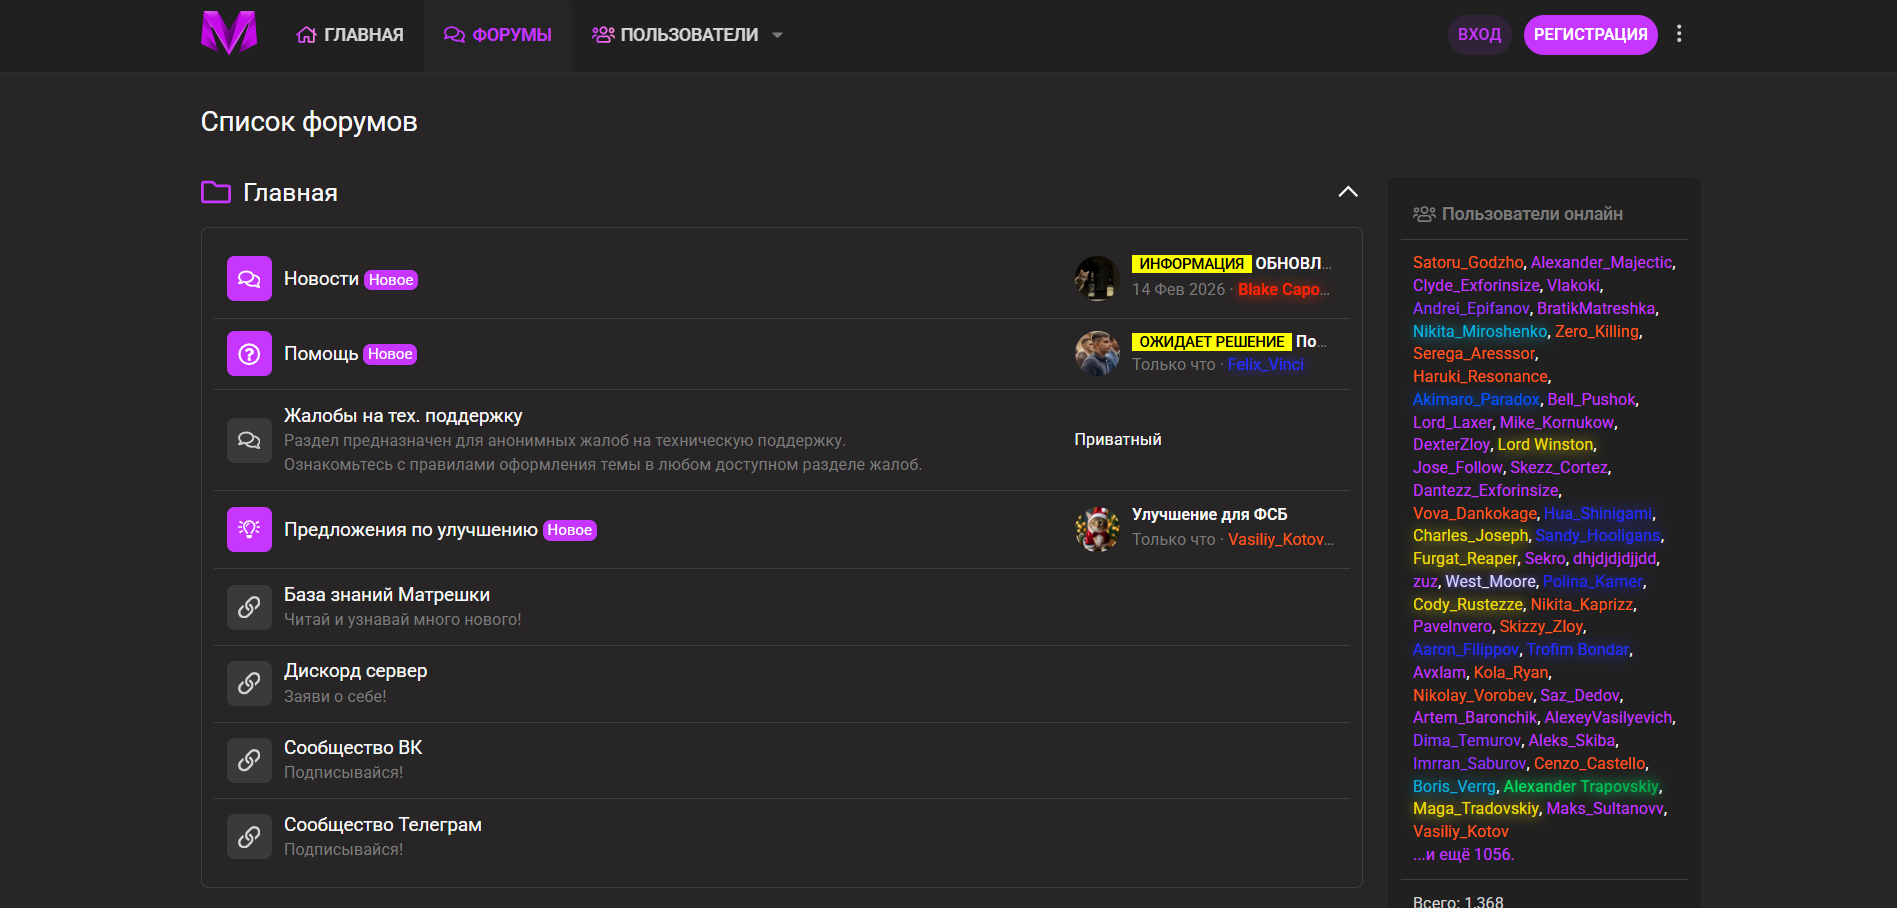Viewport: 1897px width, 908px height.
Task: Show more online users via 'и ещё 1056'
Action: pyautogui.click(x=1463, y=854)
